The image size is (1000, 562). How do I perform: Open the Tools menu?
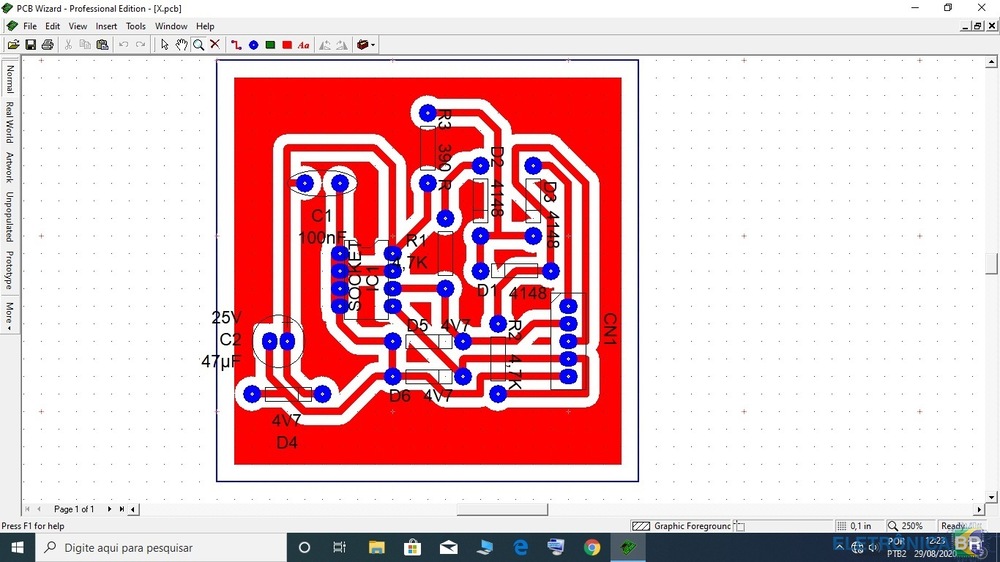135,26
